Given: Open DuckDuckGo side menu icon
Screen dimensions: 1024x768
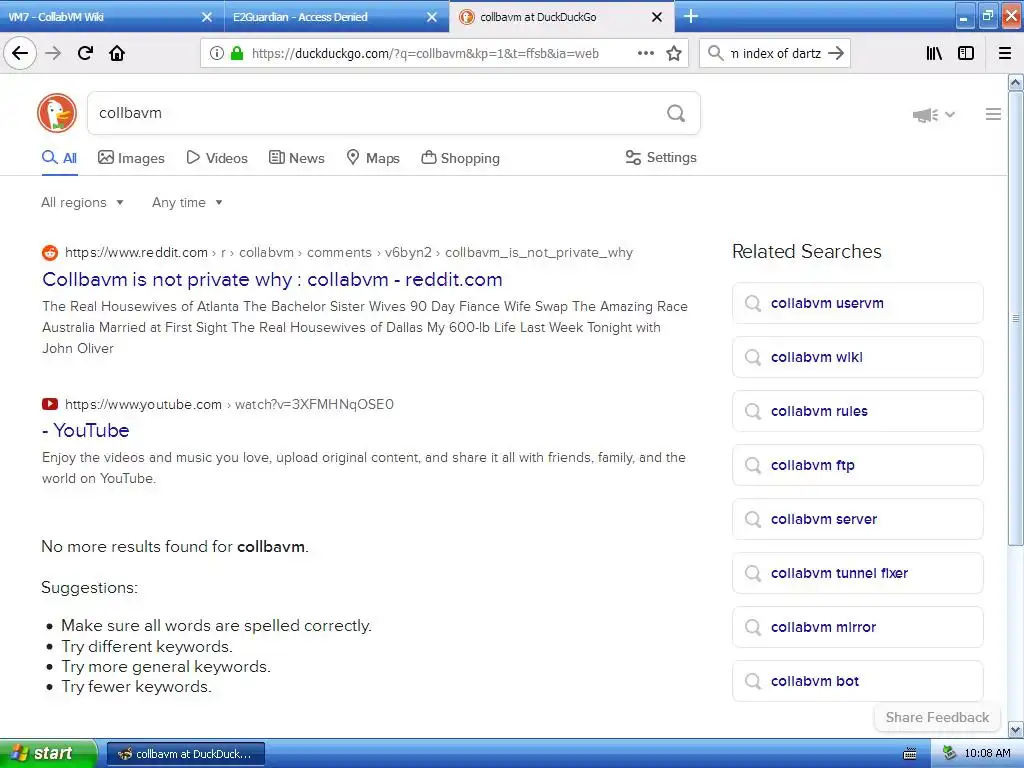Looking at the screenshot, I should [x=993, y=114].
